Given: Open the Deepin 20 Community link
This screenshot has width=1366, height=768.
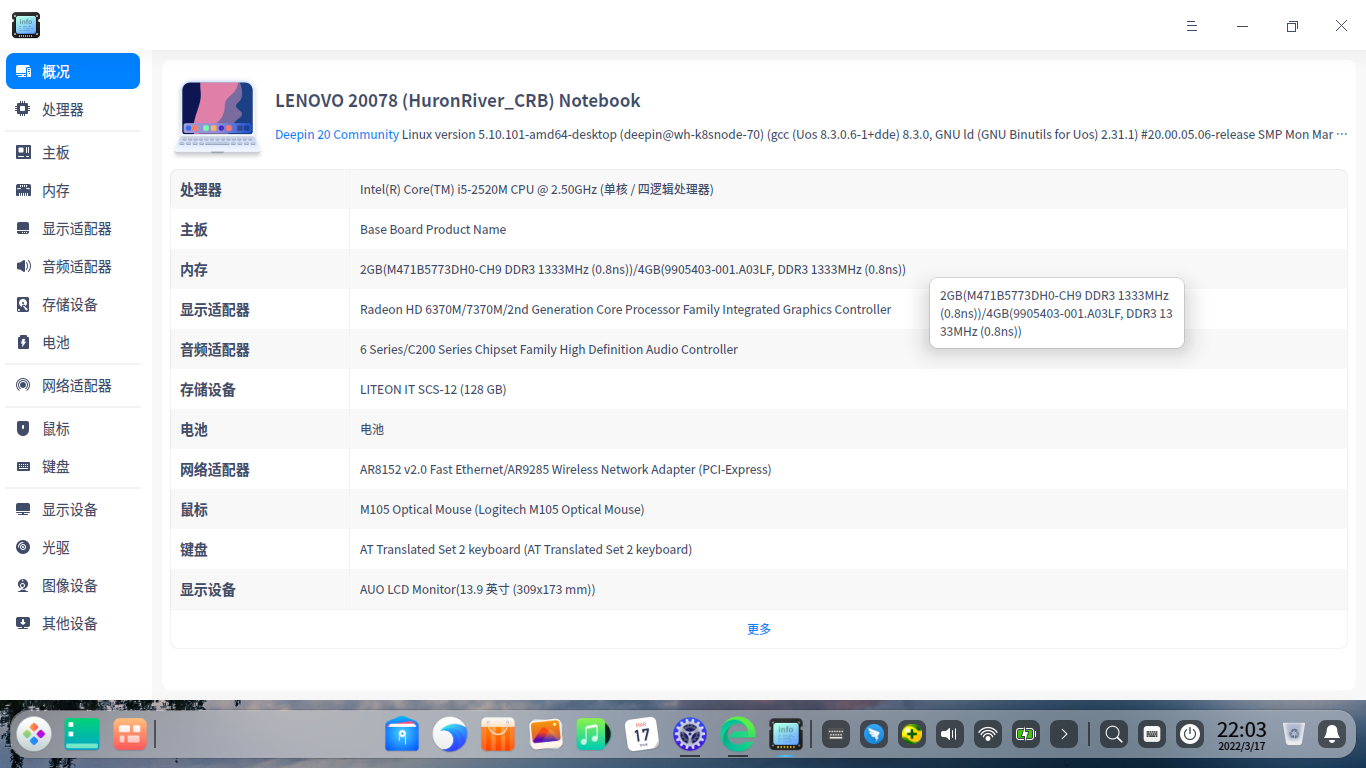Looking at the screenshot, I should pos(337,134).
